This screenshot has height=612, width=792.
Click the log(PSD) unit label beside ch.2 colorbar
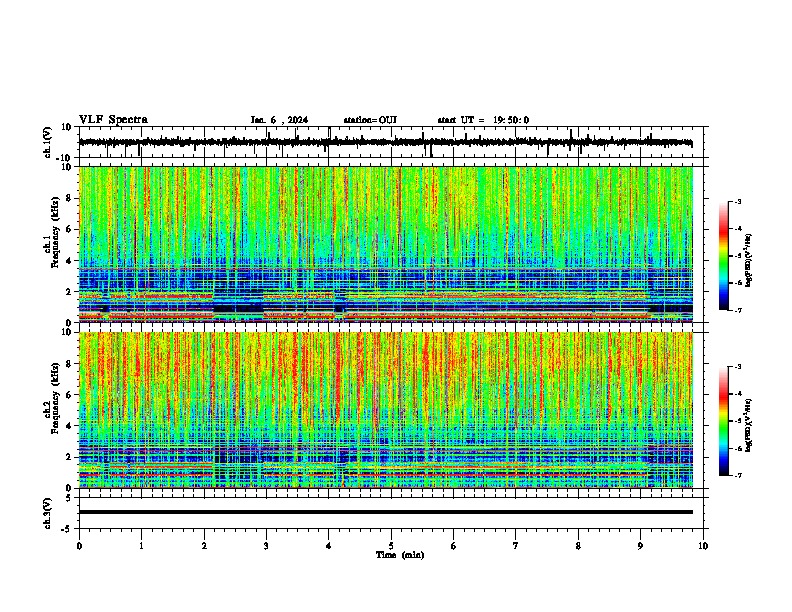[748, 425]
